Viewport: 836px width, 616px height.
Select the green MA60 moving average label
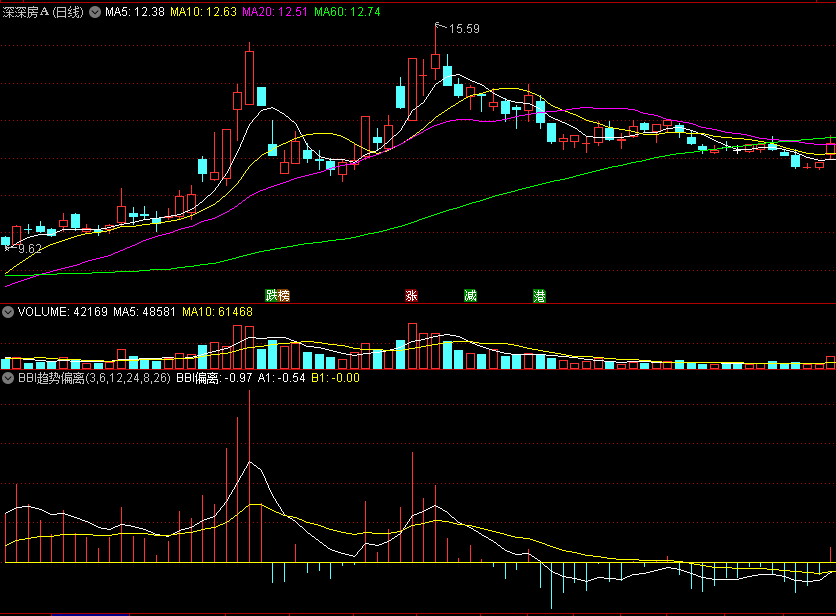tap(349, 12)
